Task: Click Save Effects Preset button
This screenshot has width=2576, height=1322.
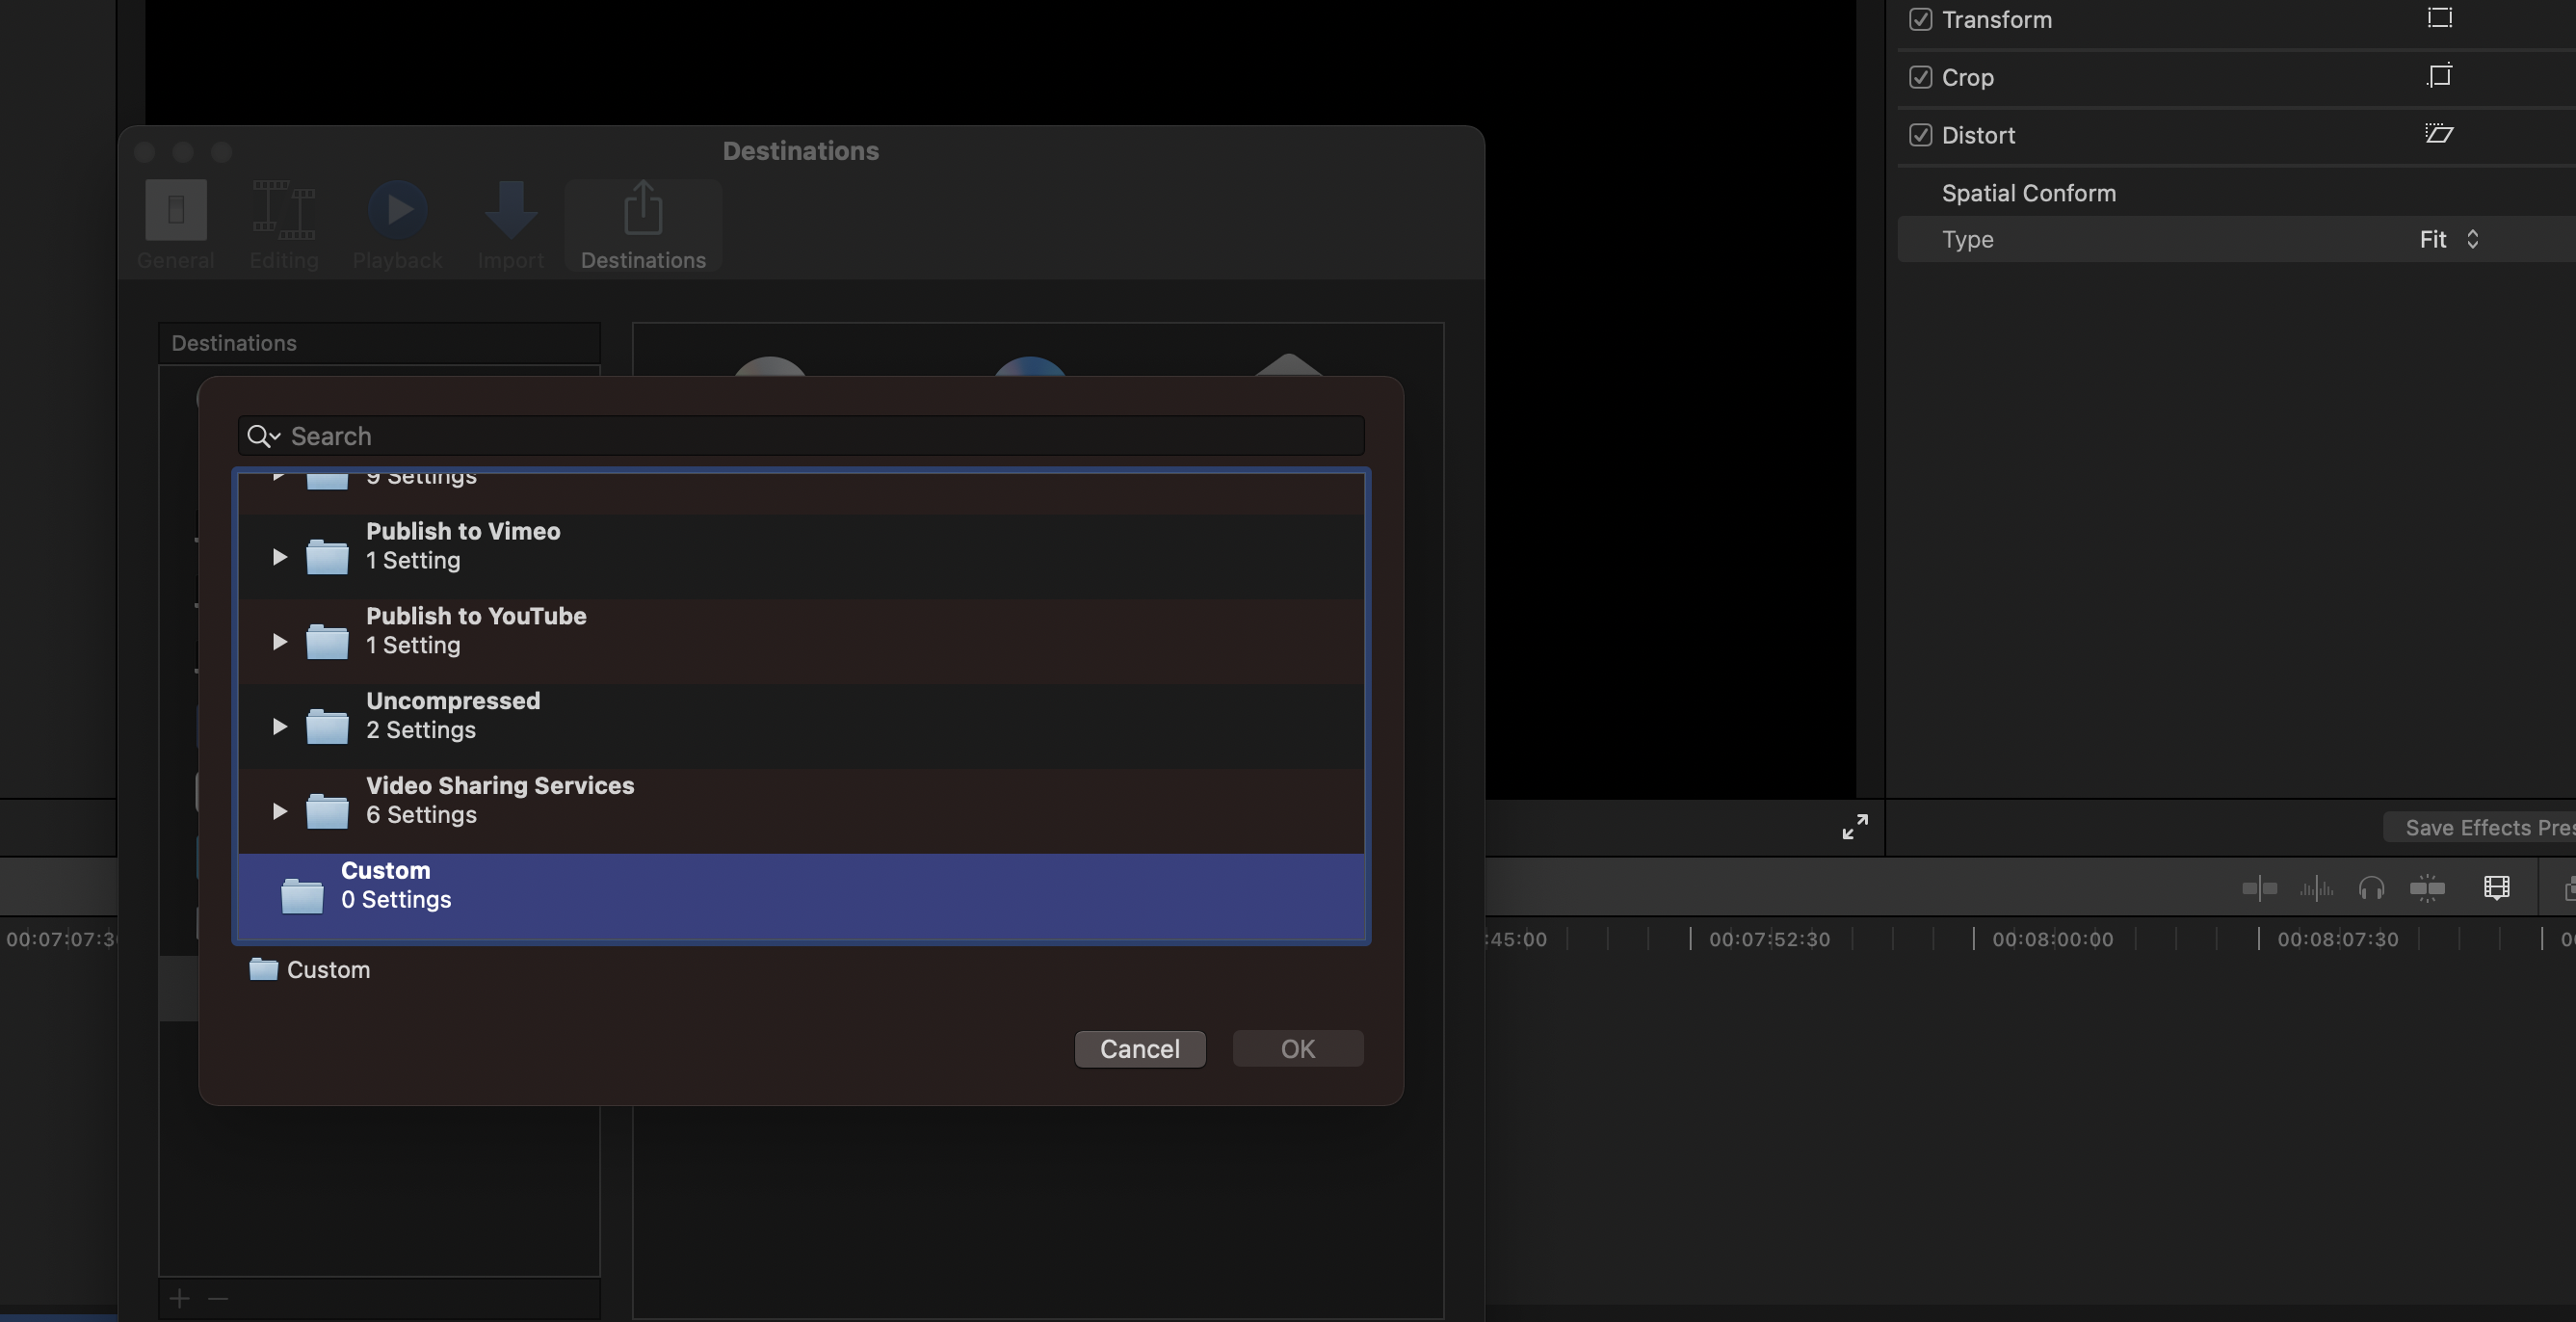Action: click(x=2485, y=828)
